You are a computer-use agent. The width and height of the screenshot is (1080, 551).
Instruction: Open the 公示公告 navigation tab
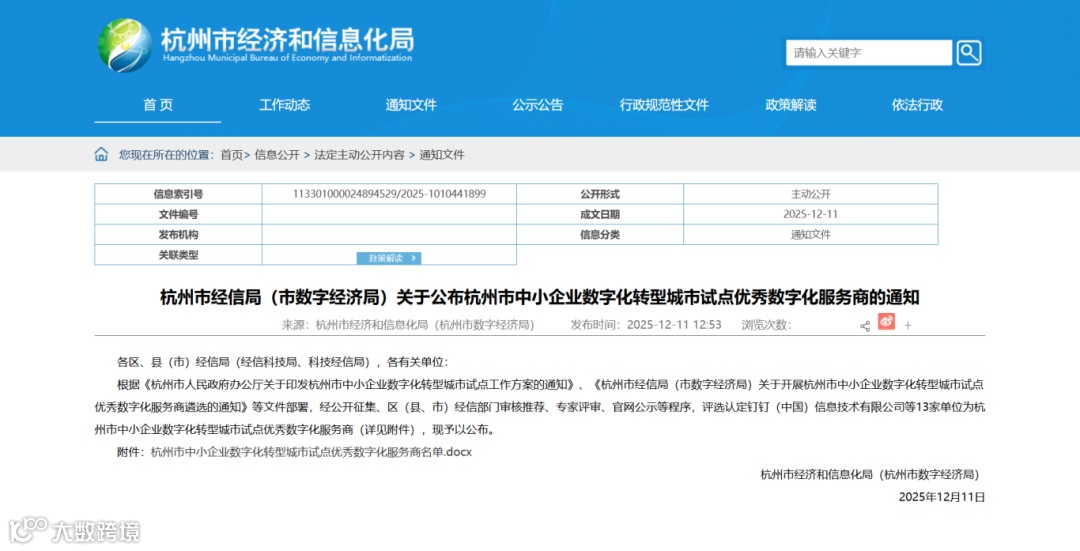(537, 105)
